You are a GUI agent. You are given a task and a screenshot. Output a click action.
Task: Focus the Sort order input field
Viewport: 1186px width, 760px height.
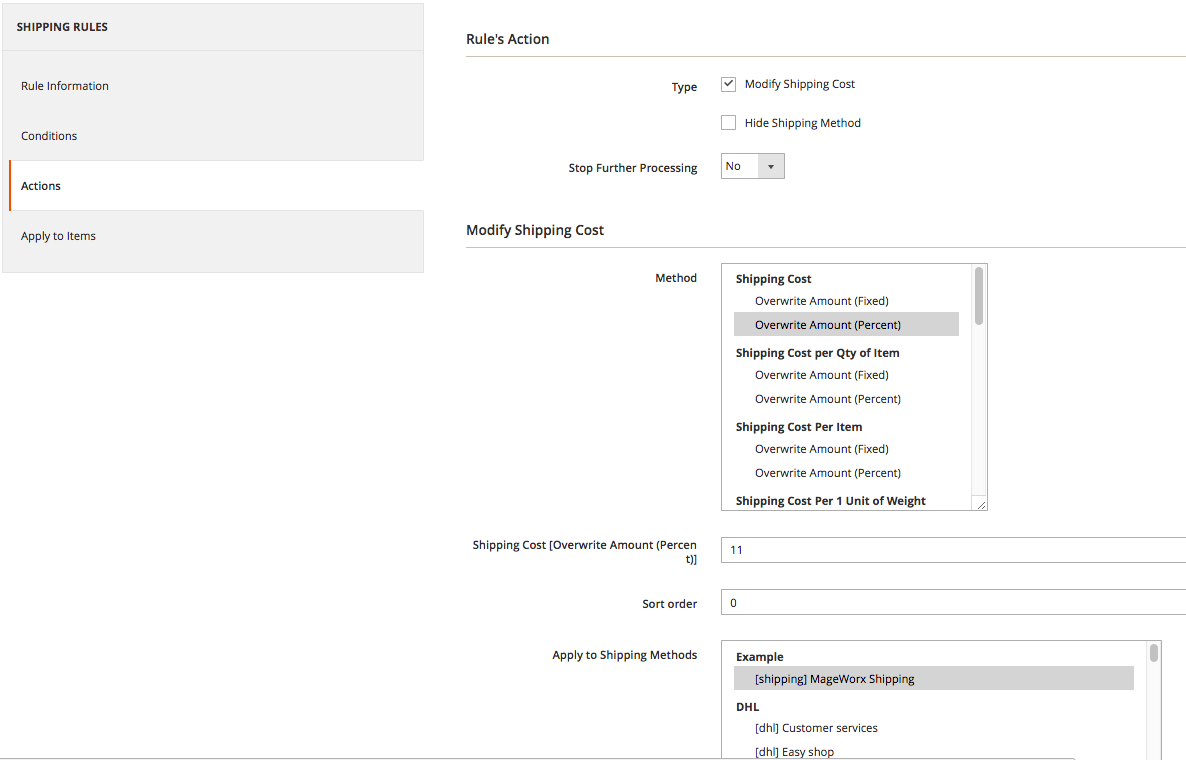pyautogui.click(x=950, y=603)
